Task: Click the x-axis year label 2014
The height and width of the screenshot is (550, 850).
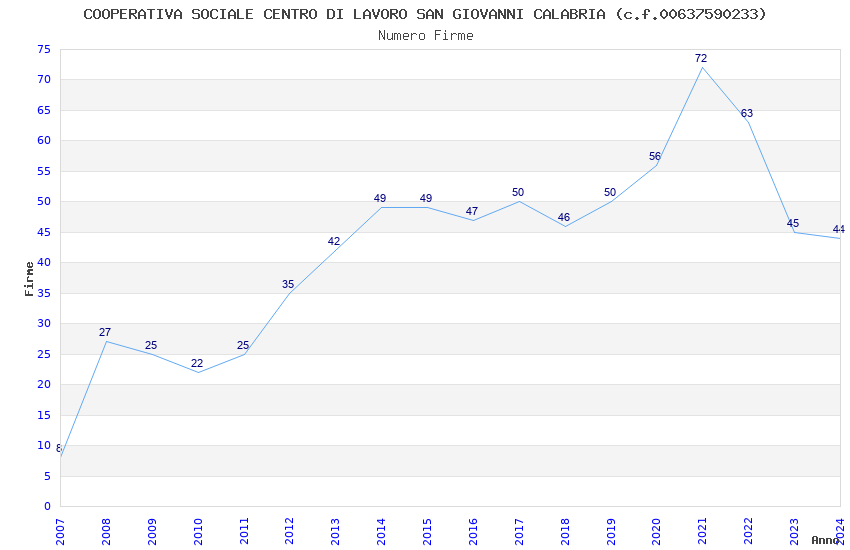Action: tap(382, 532)
